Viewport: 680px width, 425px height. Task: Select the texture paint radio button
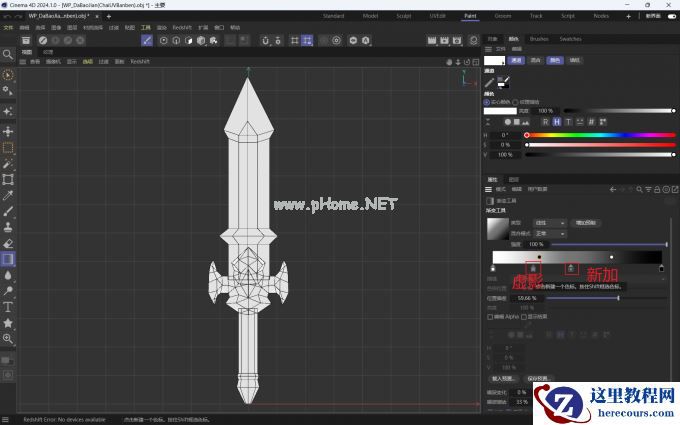[515, 102]
